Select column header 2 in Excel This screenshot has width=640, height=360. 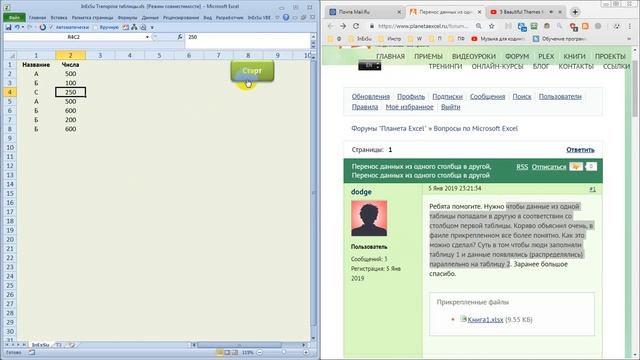point(70,55)
